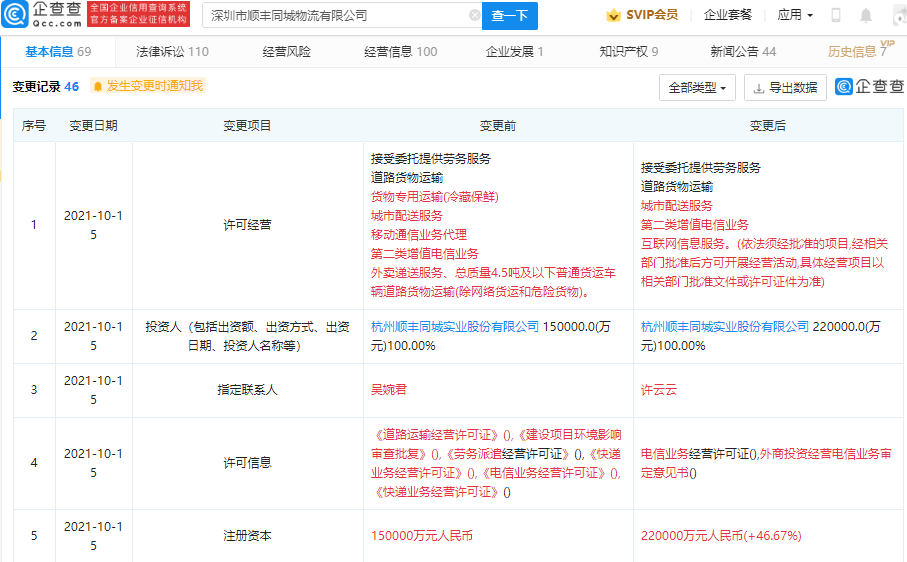The width and height of the screenshot is (907, 562).
Task: Switch to the 经营风险 tab
Action: [x=286, y=51]
